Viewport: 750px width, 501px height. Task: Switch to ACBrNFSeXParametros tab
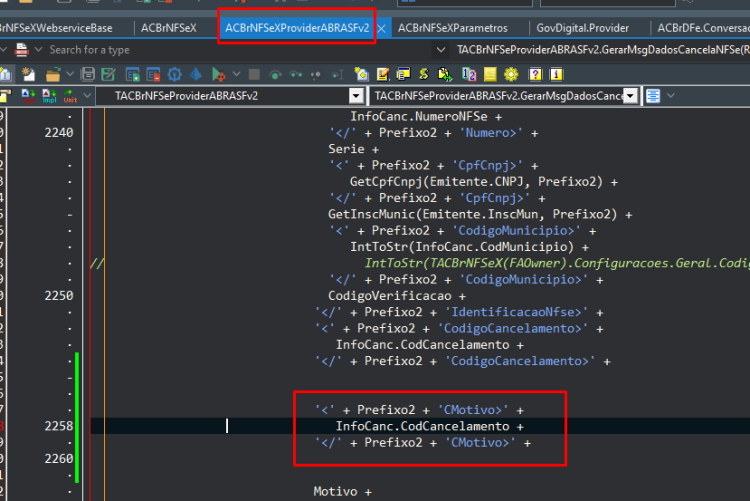coord(452,28)
